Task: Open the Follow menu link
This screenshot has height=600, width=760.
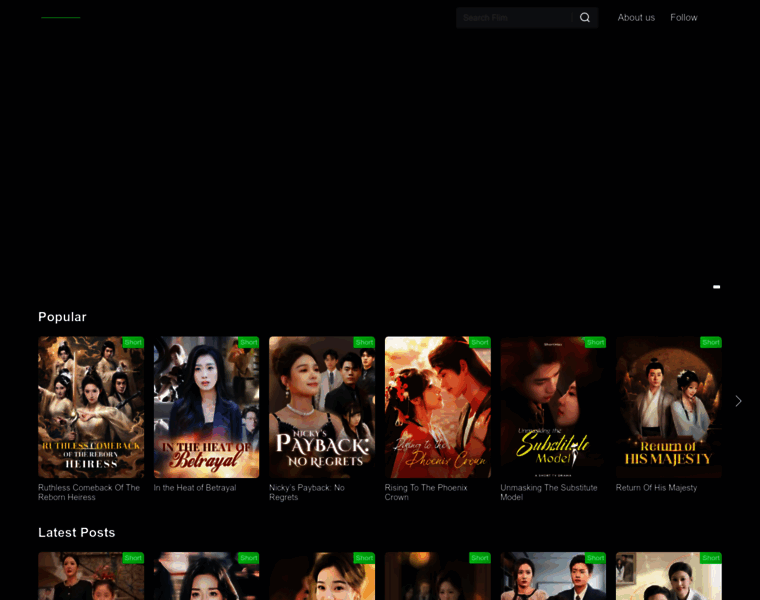Action: [x=683, y=17]
